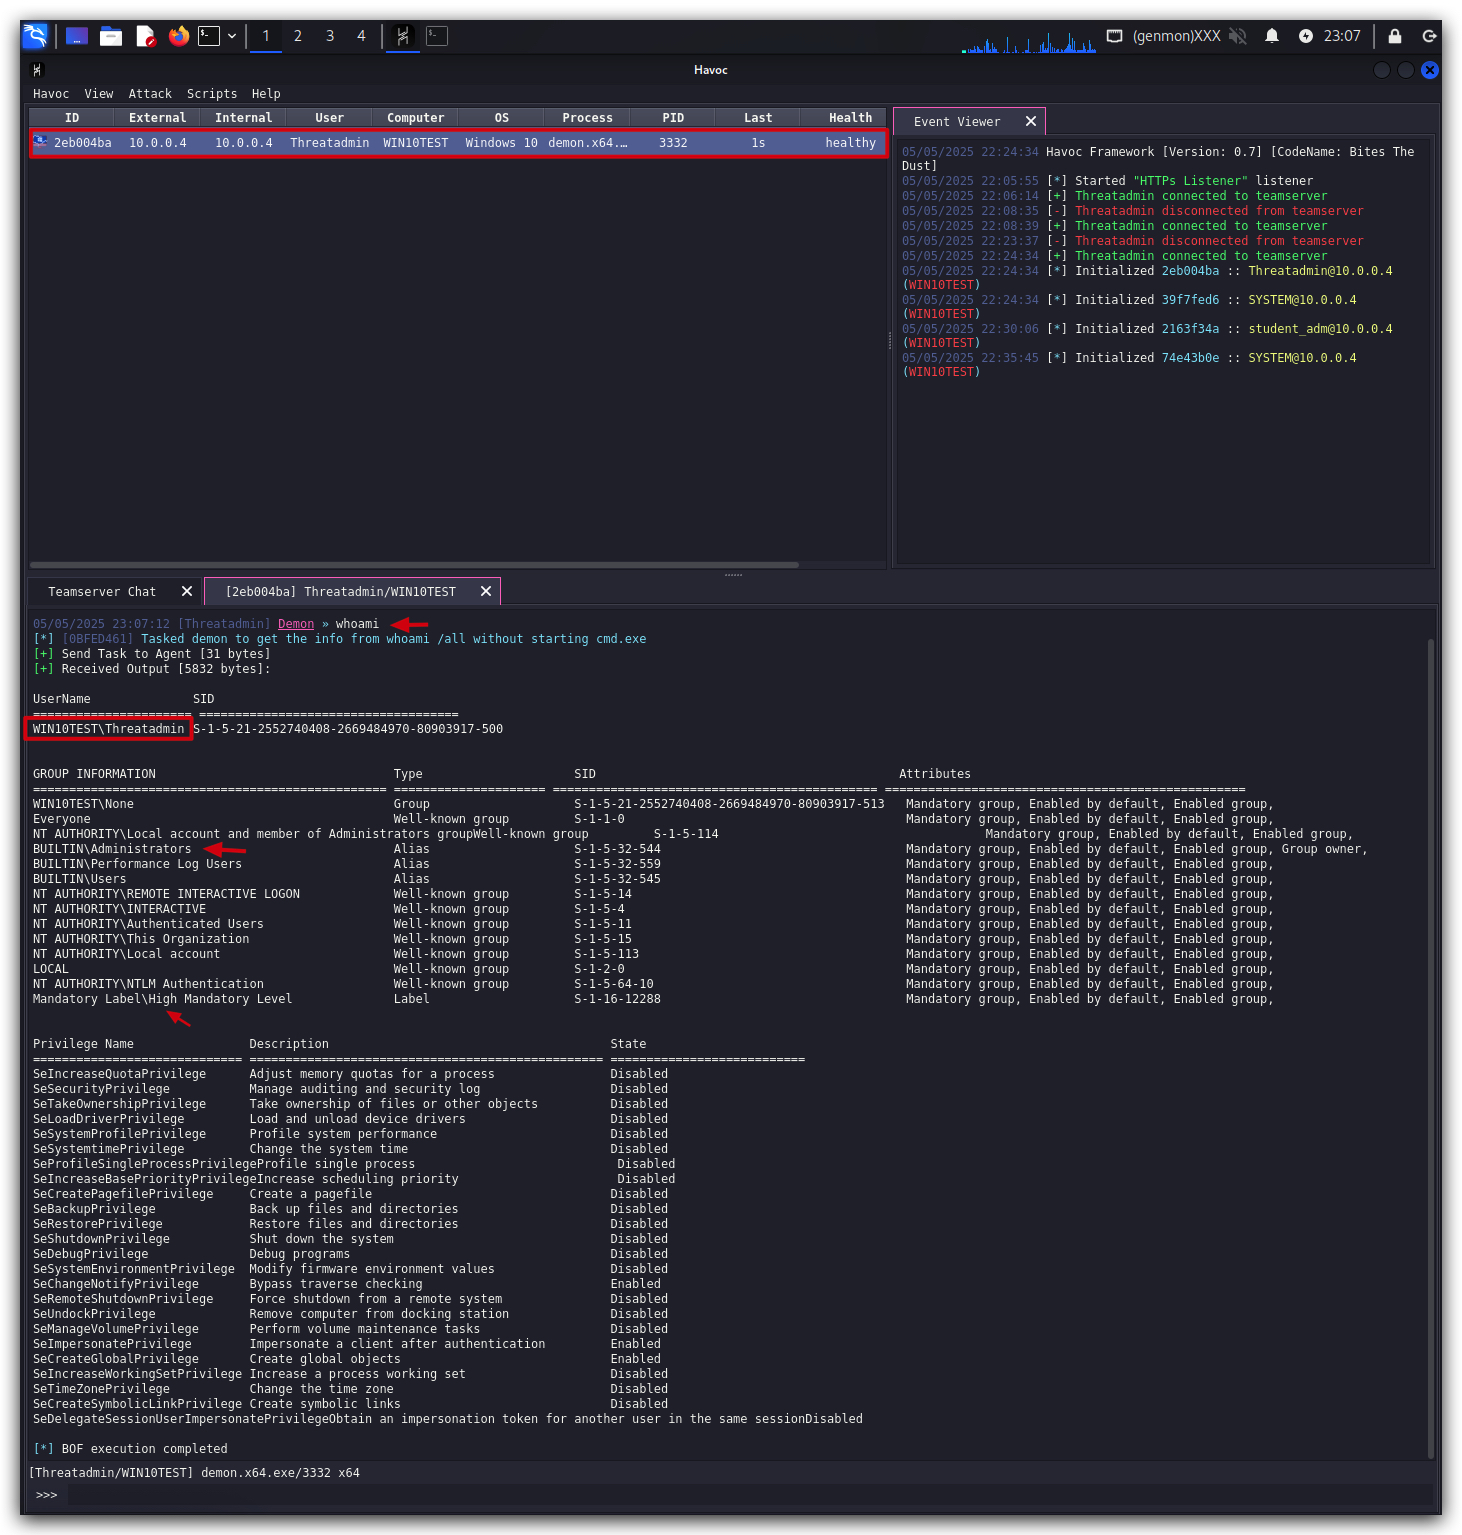Focus the demon command input field
Screen dimensions: 1462x1535
coord(750,1495)
